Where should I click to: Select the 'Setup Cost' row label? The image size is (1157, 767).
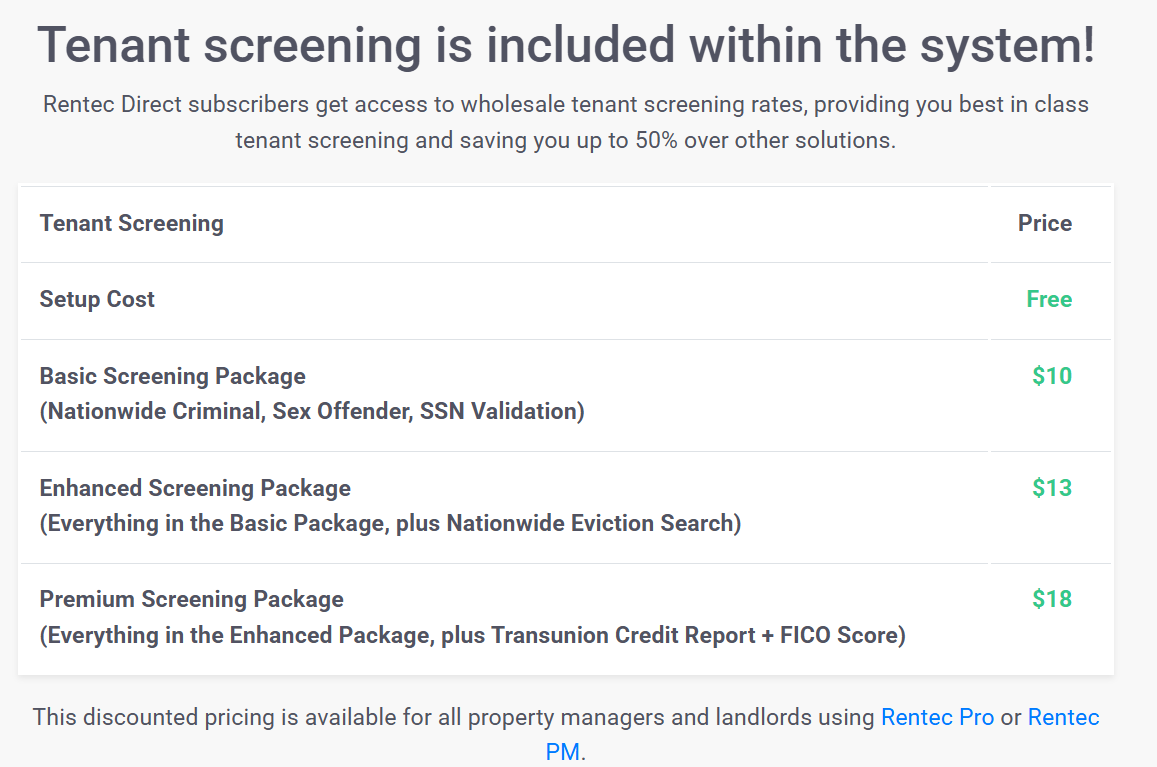[x=97, y=299]
